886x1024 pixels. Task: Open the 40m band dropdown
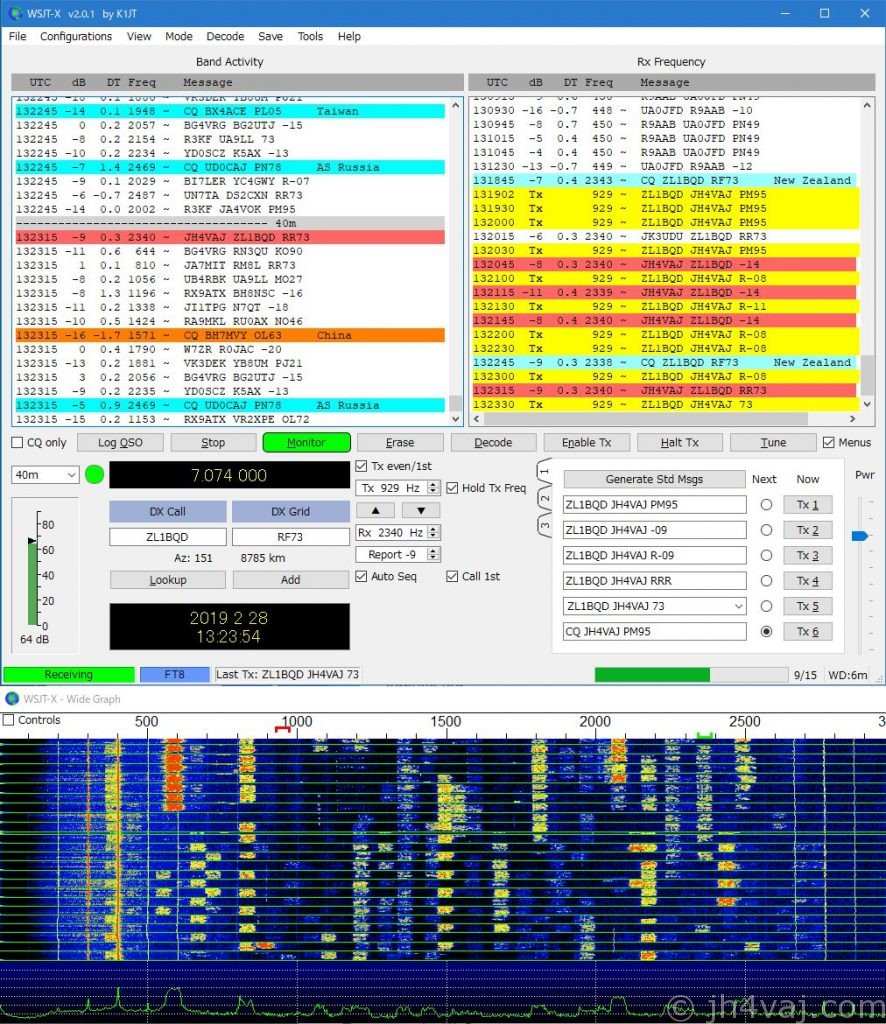coord(45,475)
